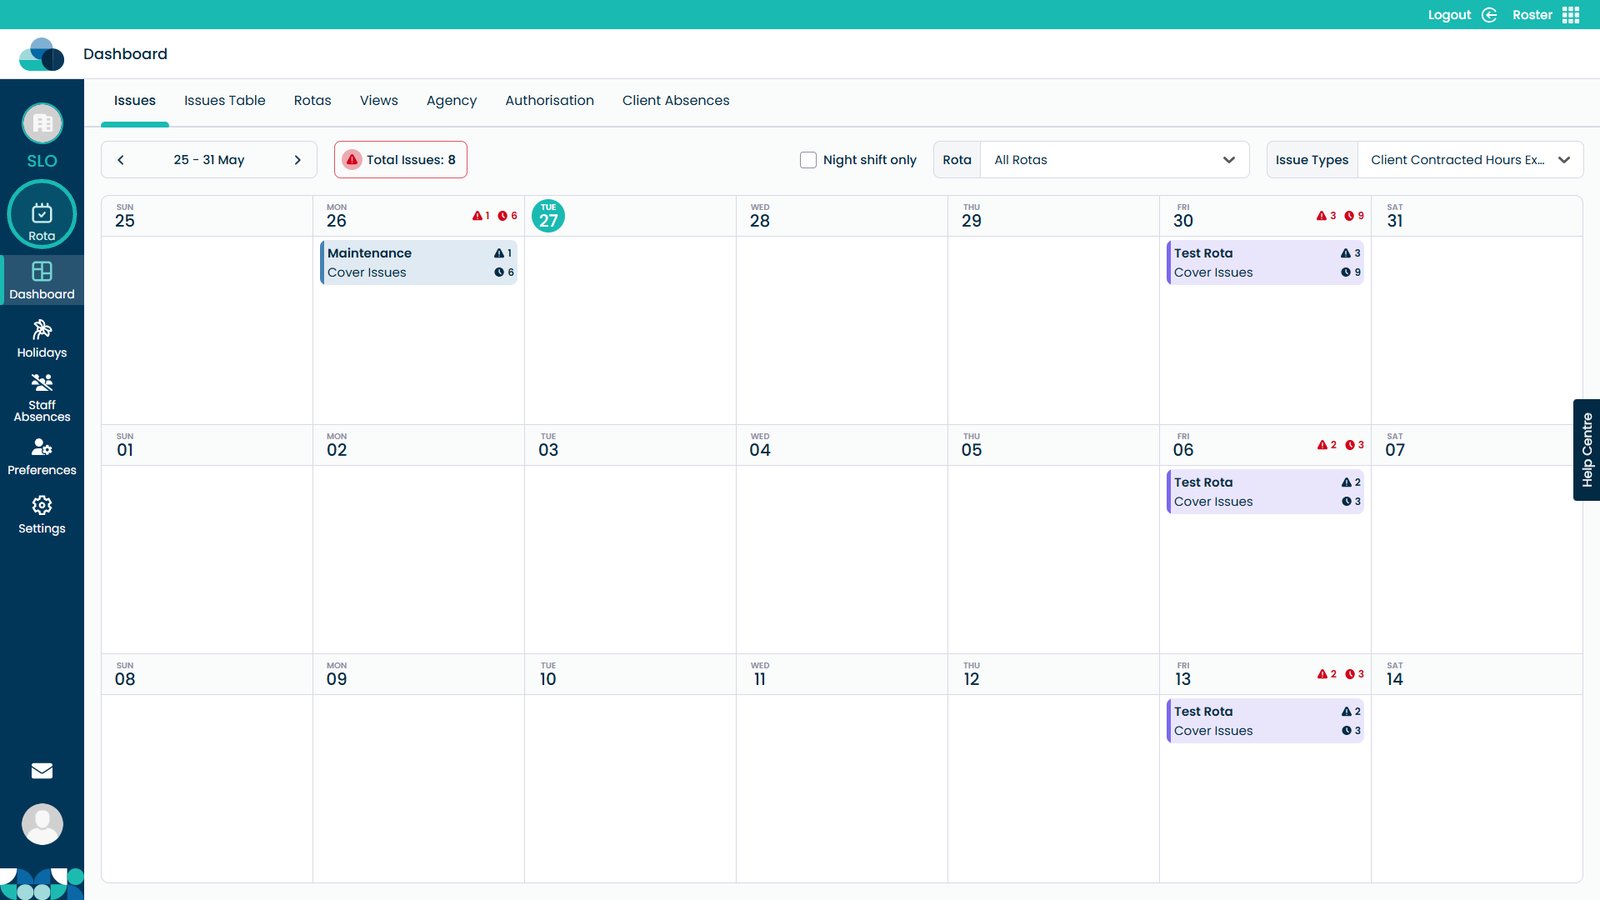This screenshot has width=1600, height=900.
Task: Expand the All Rotas dropdown
Action: [x=1114, y=160]
